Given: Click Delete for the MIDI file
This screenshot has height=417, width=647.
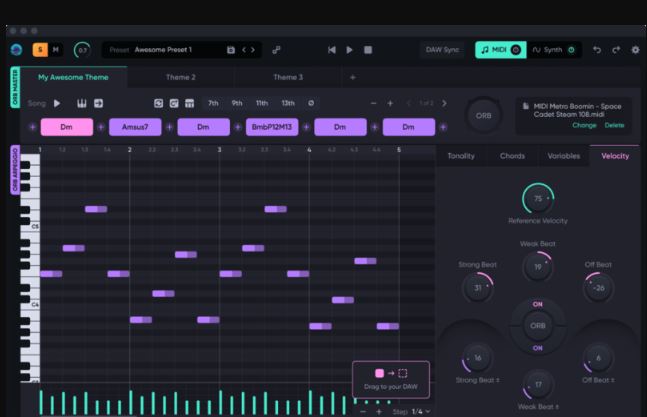Looking at the screenshot, I should [x=614, y=125].
